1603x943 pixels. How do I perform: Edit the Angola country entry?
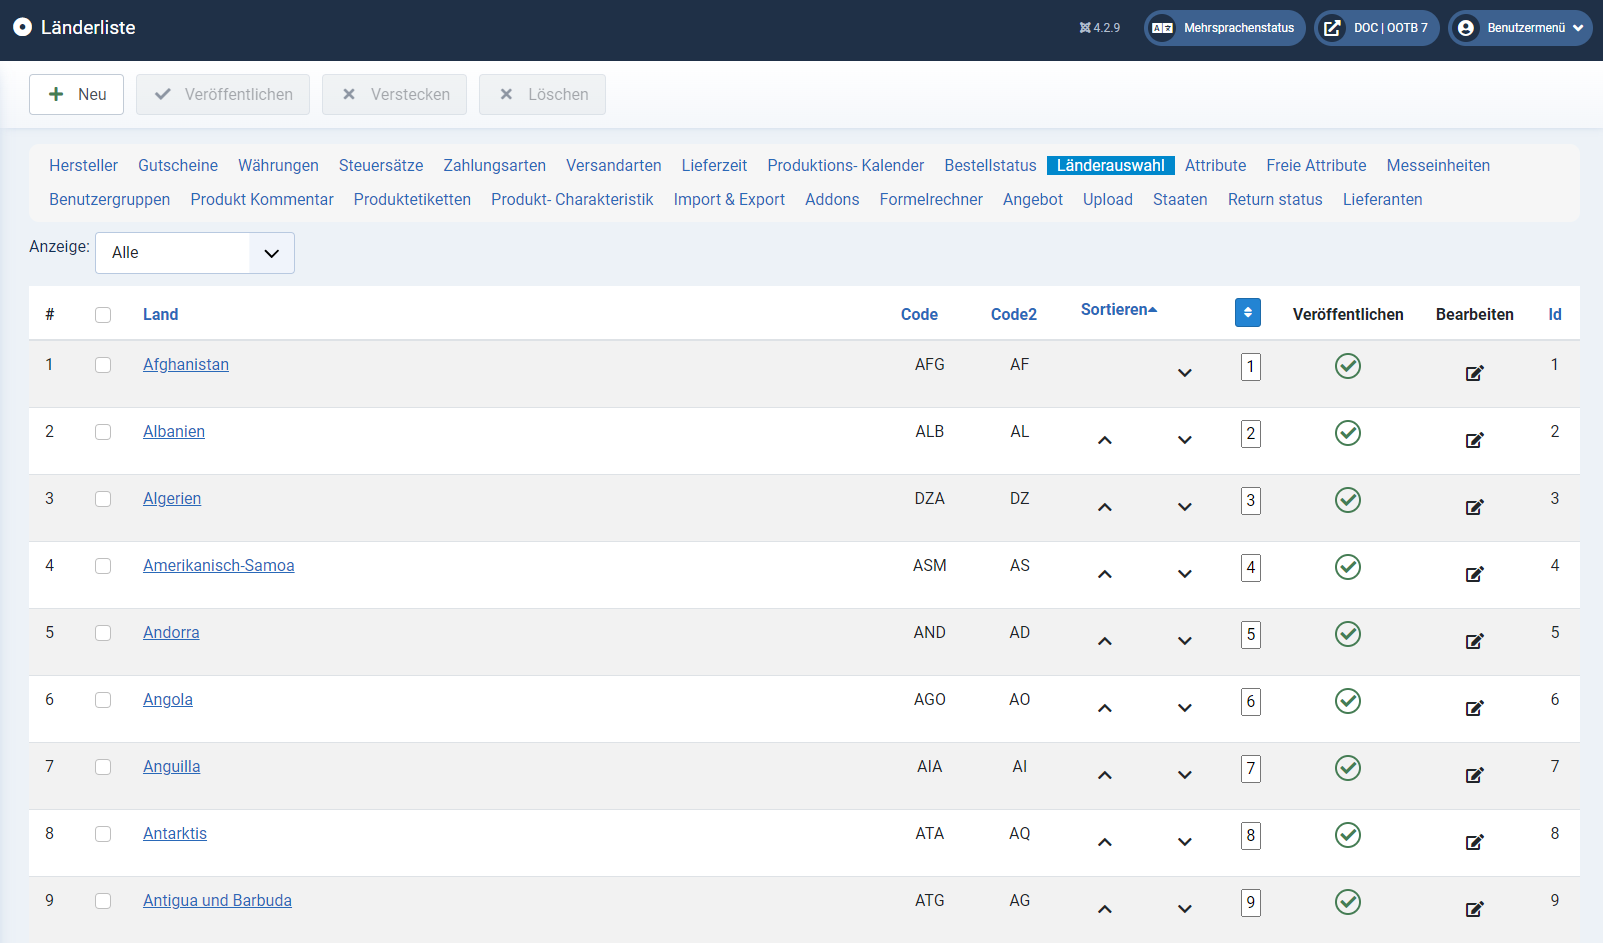(x=1474, y=708)
